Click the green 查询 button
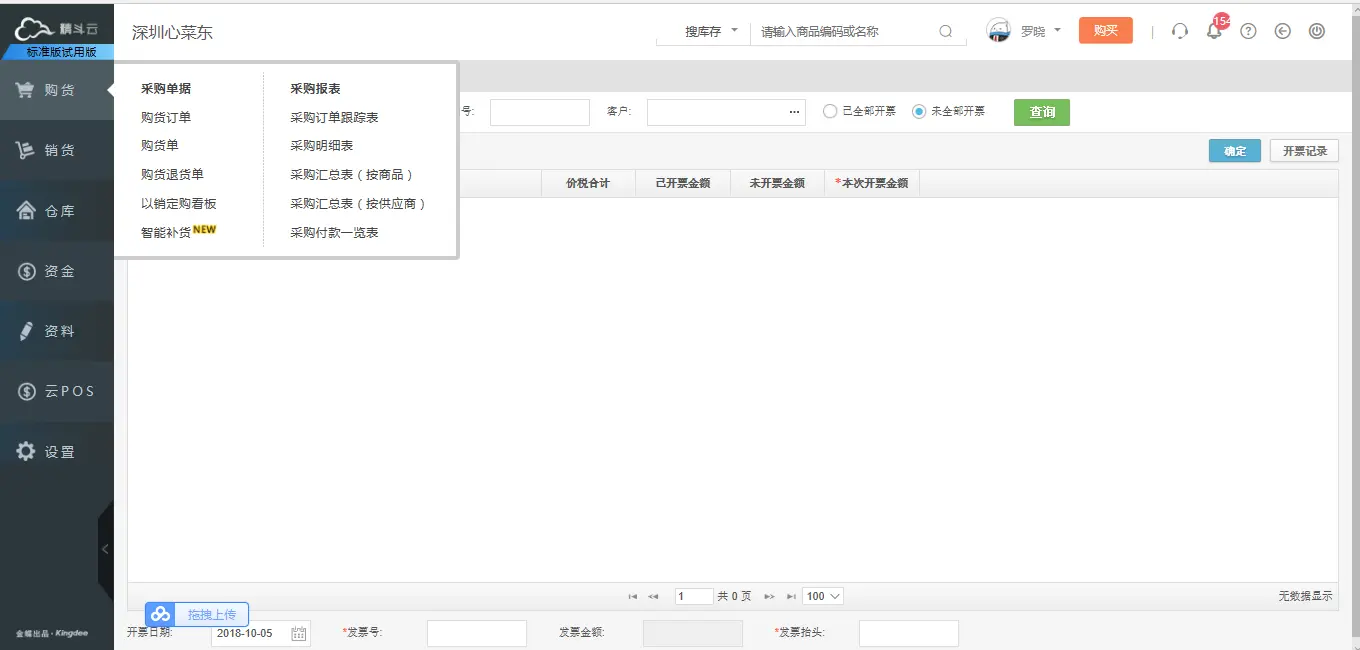The height and width of the screenshot is (650, 1360). tap(1041, 112)
